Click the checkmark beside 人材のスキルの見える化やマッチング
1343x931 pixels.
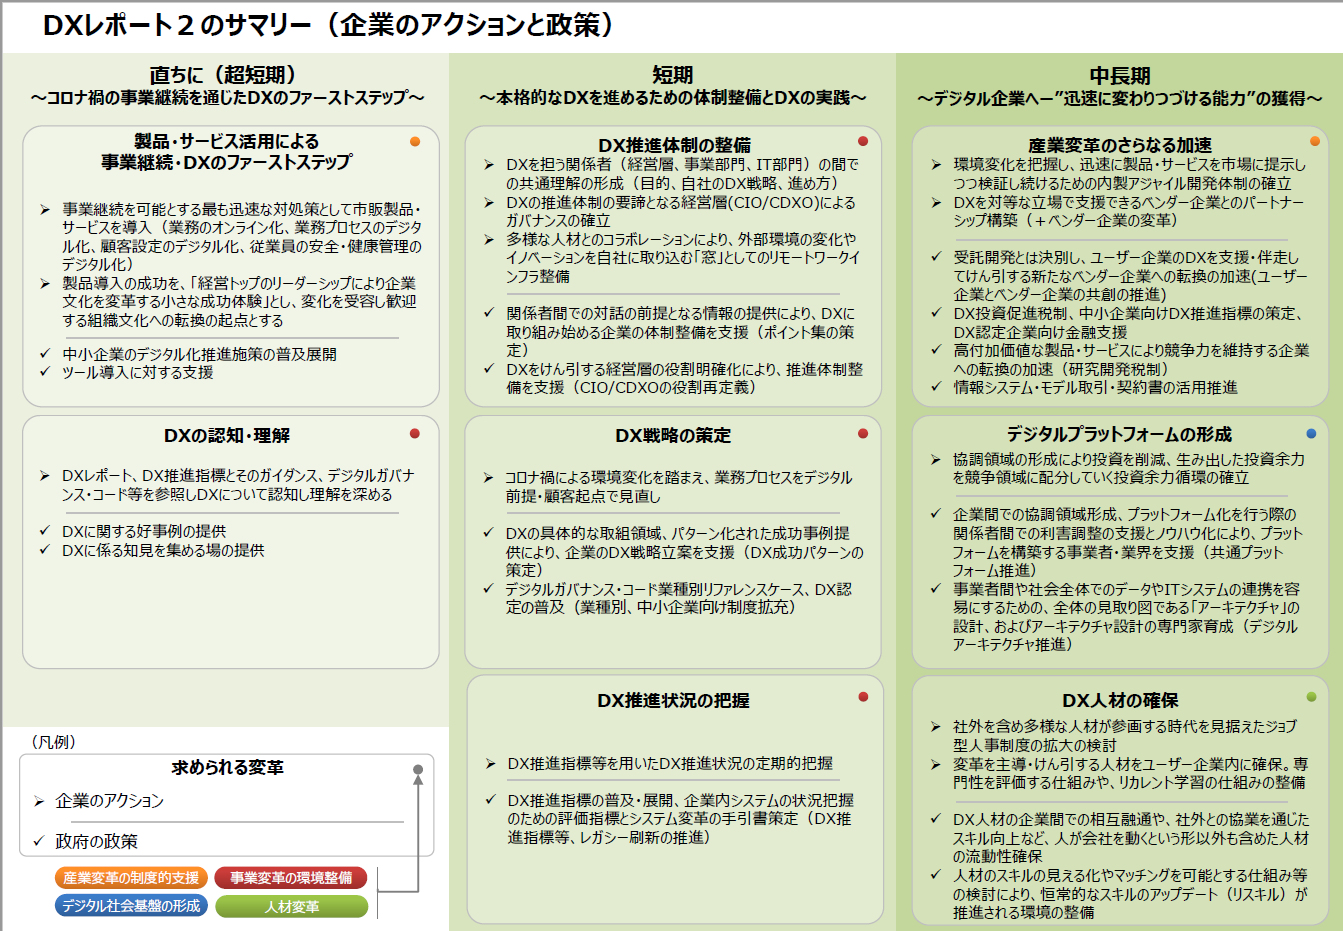coord(936,875)
